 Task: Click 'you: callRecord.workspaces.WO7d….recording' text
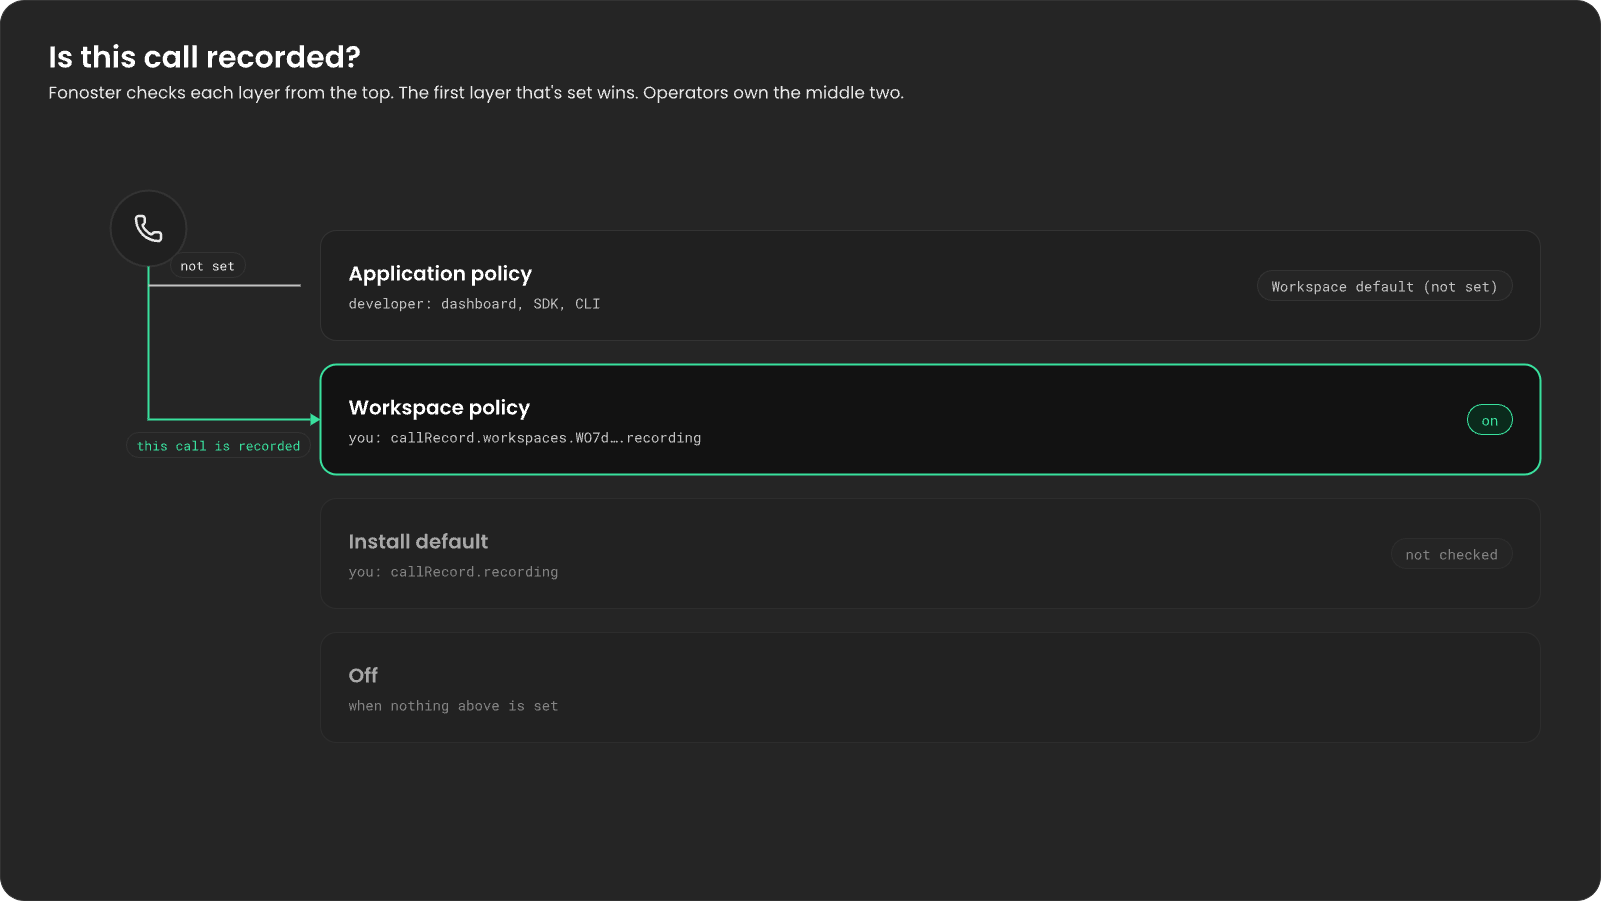(x=525, y=438)
